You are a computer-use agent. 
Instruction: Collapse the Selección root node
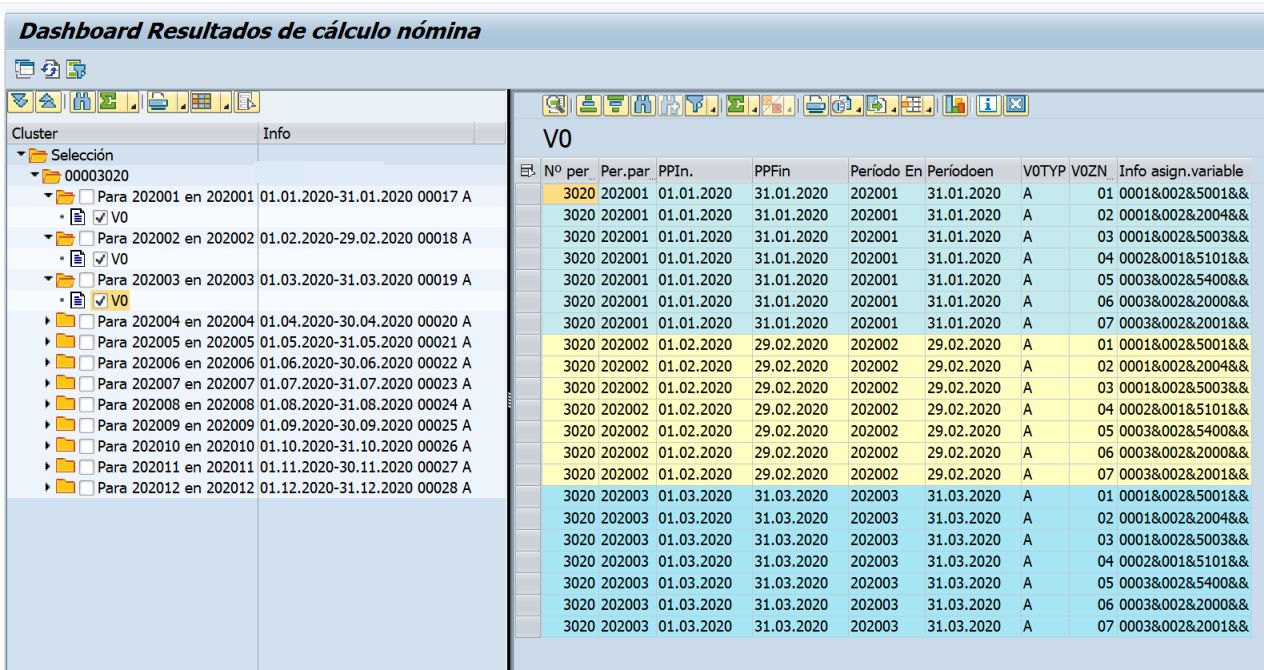click(x=23, y=155)
